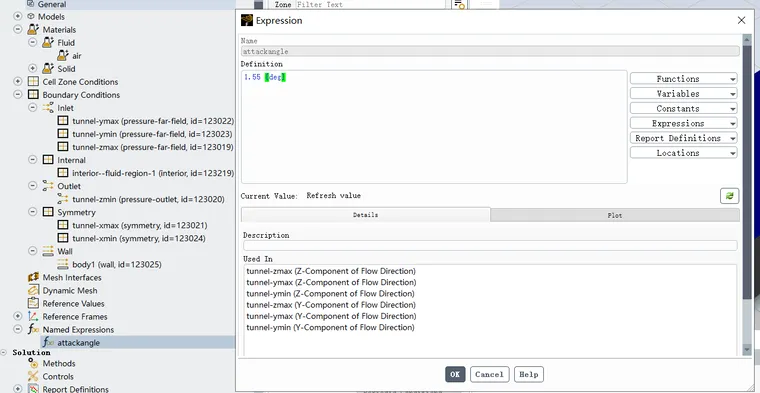Open the Functions dropdown
This screenshot has height=393, width=760.
click(x=683, y=79)
